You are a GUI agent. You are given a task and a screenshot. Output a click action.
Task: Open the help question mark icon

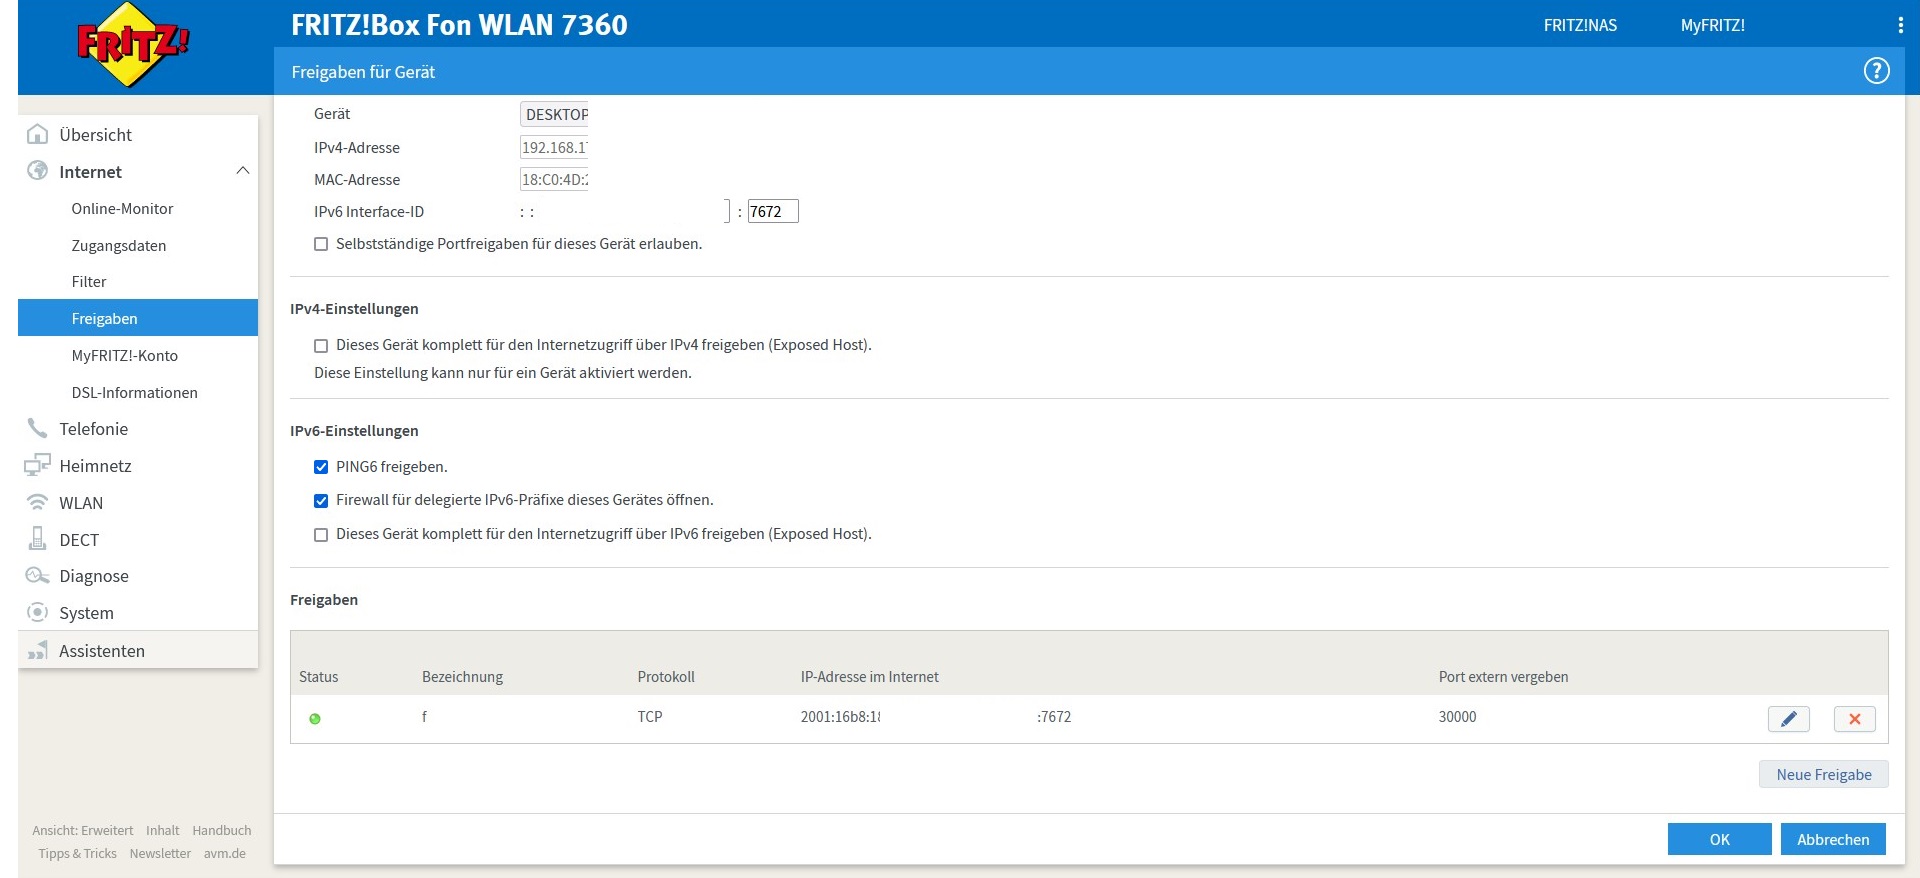1876,71
